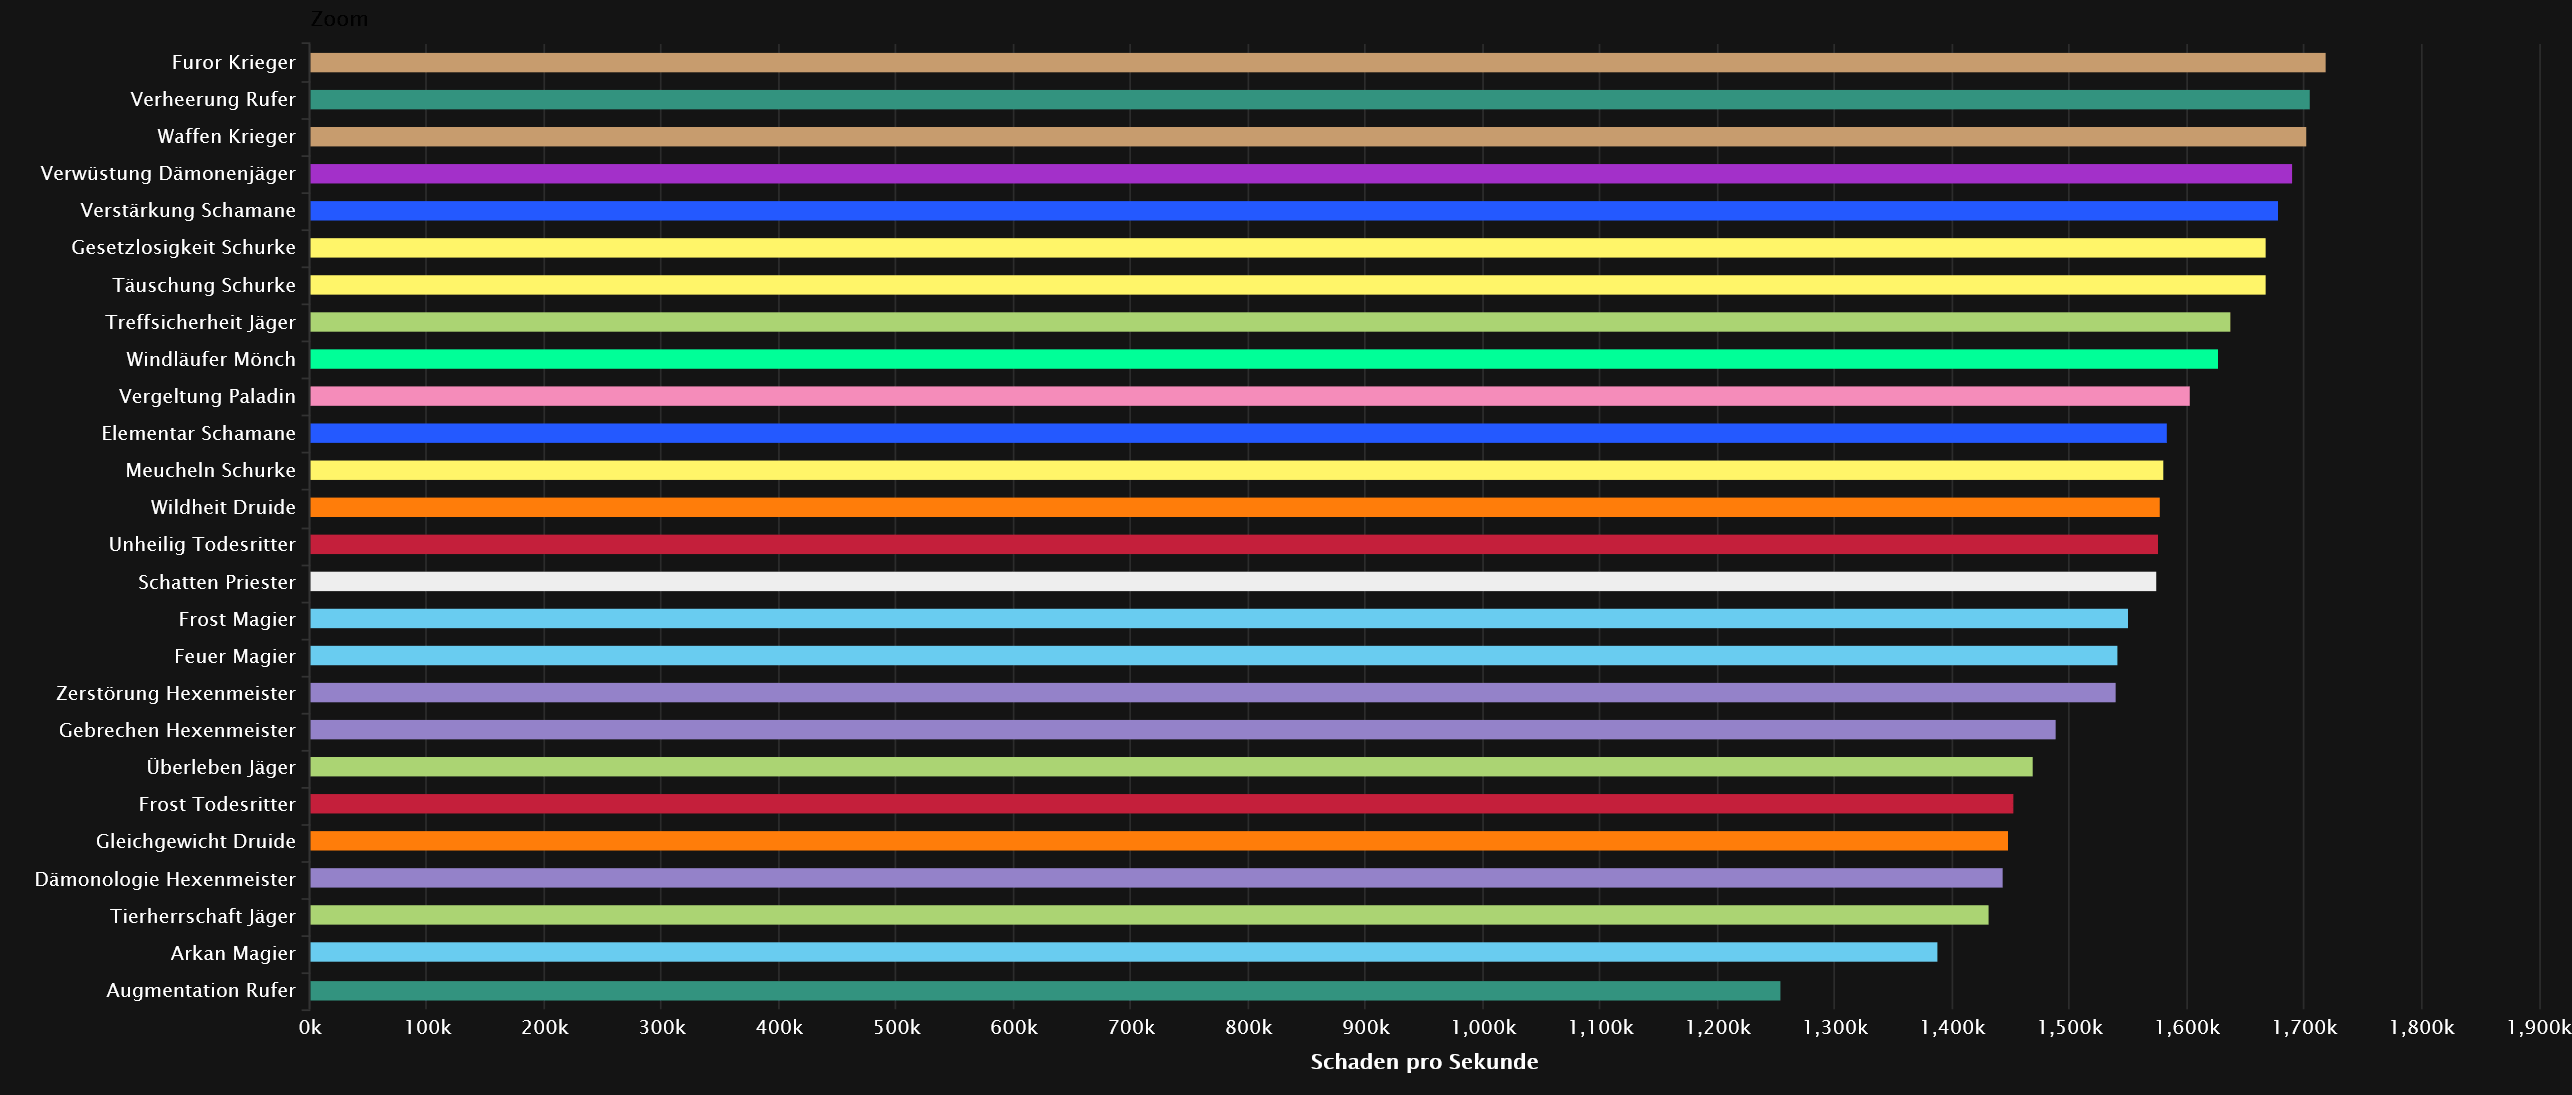The width and height of the screenshot is (2572, 1095).
Task: Click the Schatten Priester white bar
Action: (x=1233, y=582)
